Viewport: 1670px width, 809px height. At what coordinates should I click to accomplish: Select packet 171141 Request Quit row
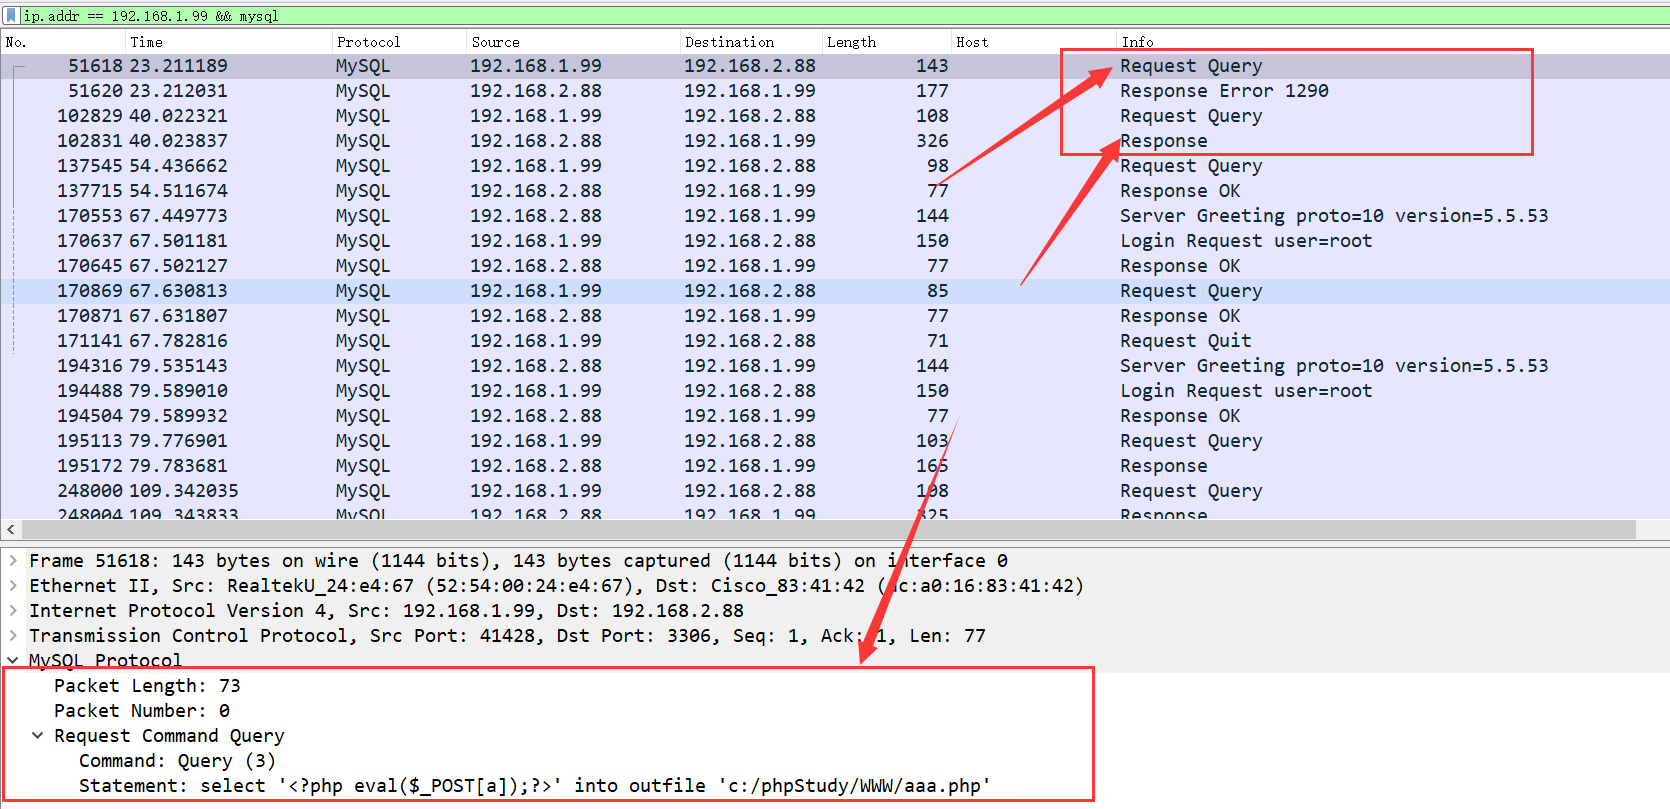click(x=835, y=341)
